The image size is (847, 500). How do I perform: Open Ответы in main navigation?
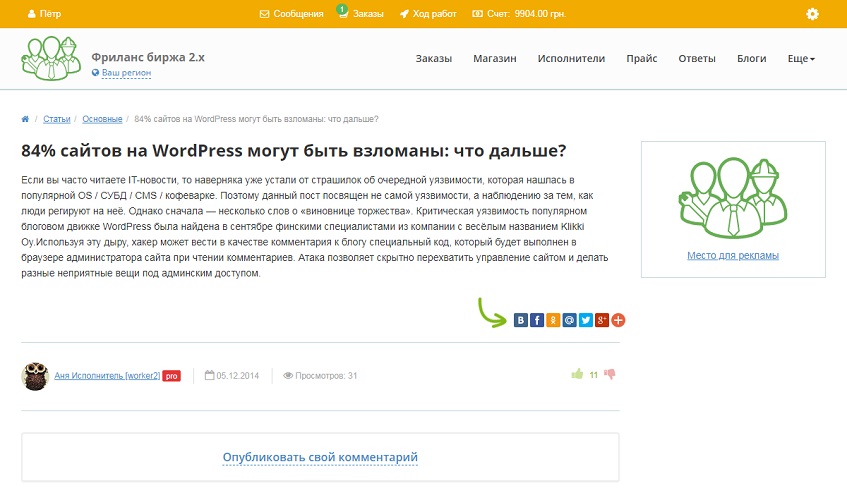coord(697,58)
